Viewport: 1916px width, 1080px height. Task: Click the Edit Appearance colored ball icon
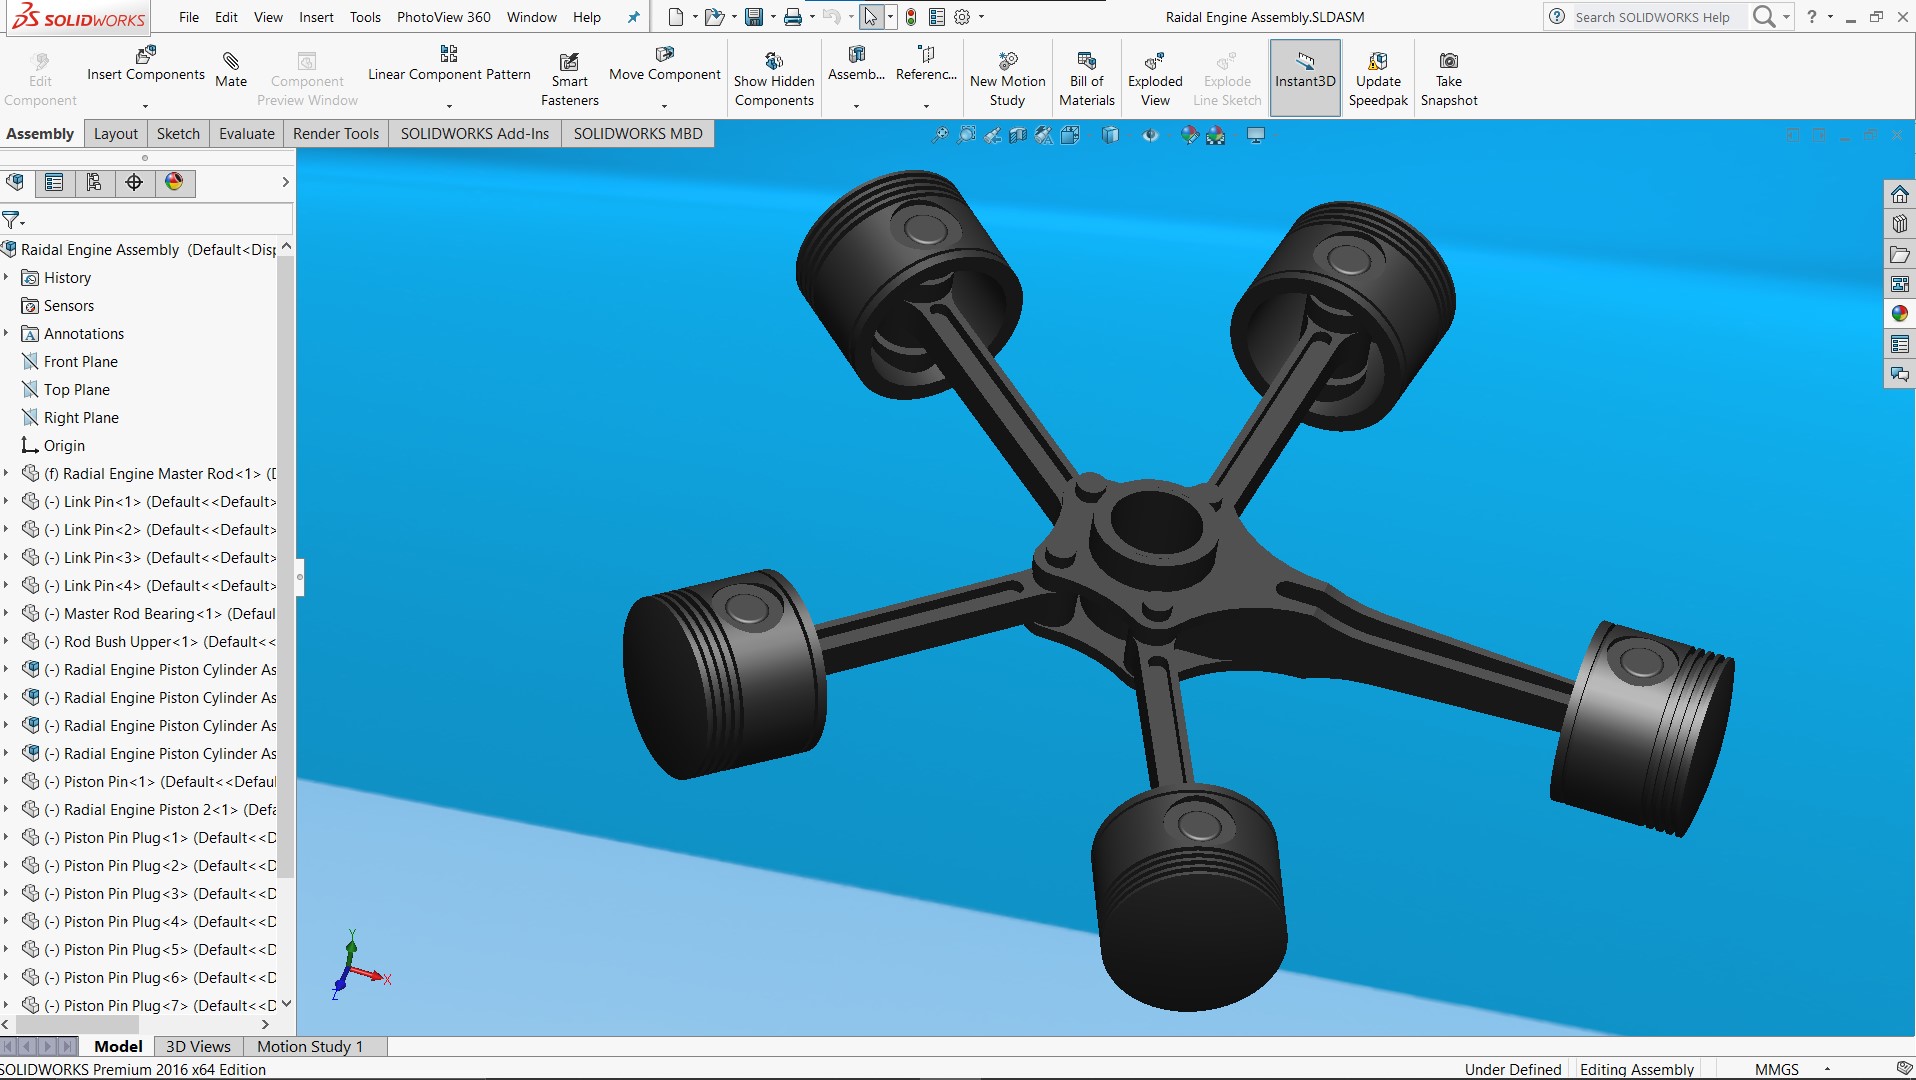(1189, 135)
